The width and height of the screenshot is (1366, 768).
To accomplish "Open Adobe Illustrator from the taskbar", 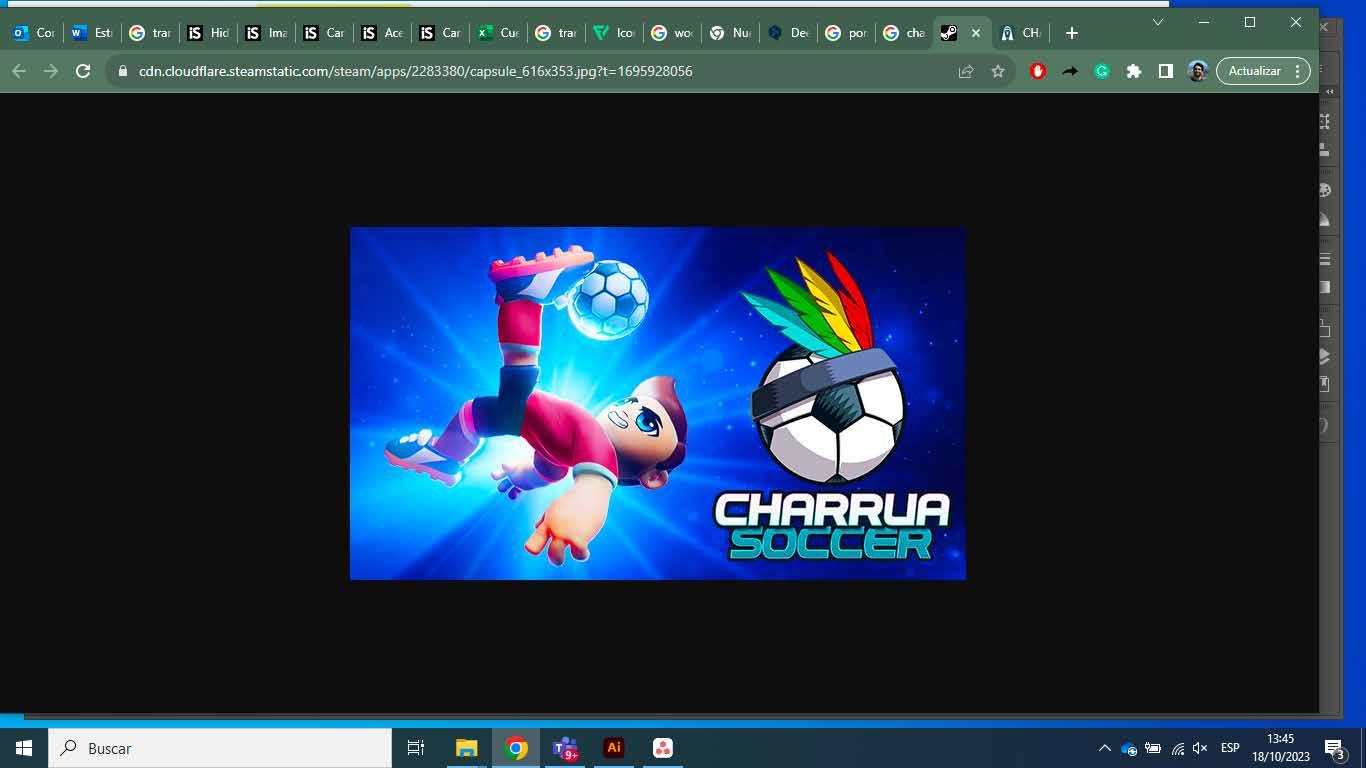I will coord(614,748).
